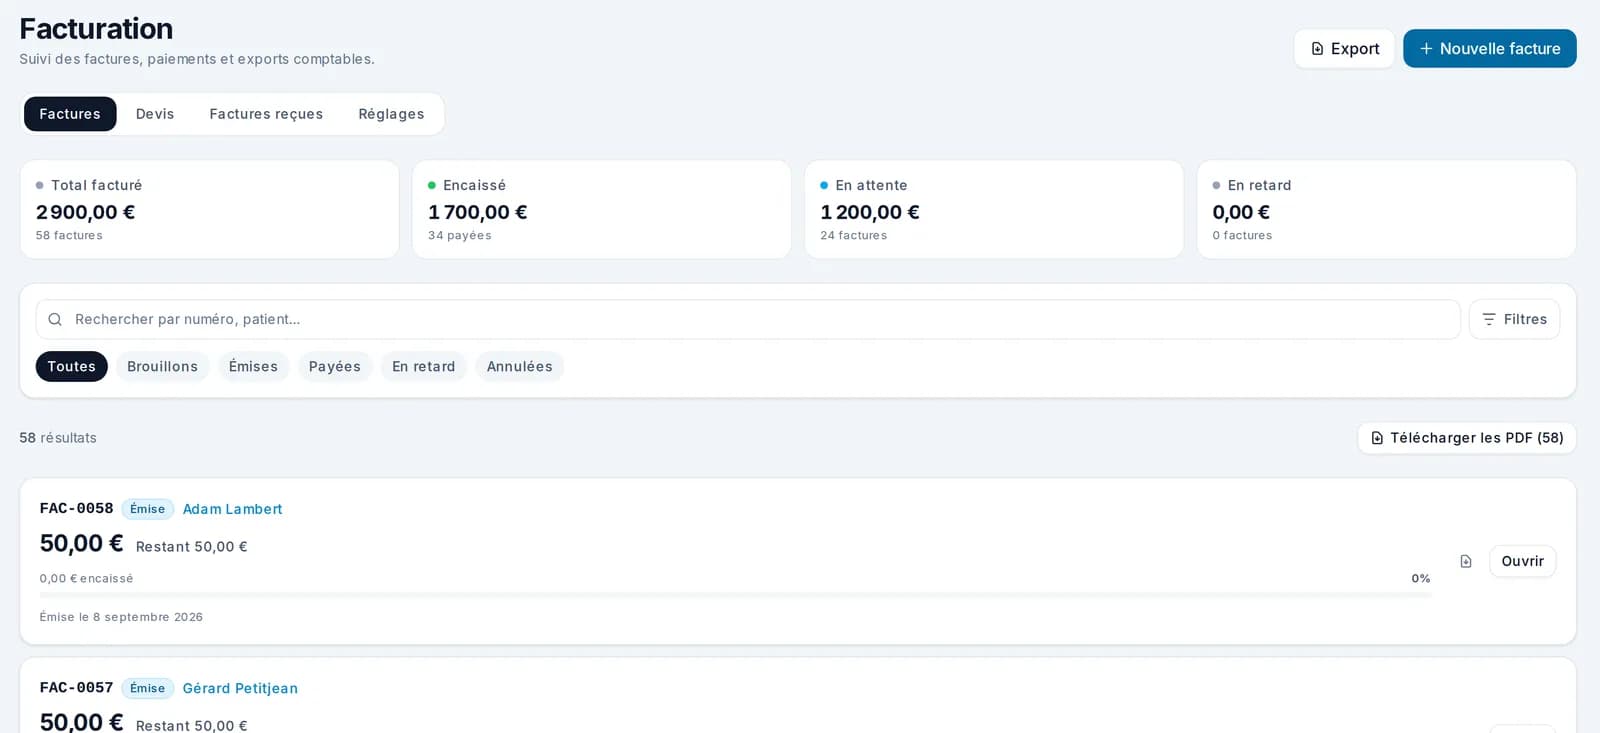Click the filter lines icon in Filtres
The image size is (1600, 733).
point(1488,319)
